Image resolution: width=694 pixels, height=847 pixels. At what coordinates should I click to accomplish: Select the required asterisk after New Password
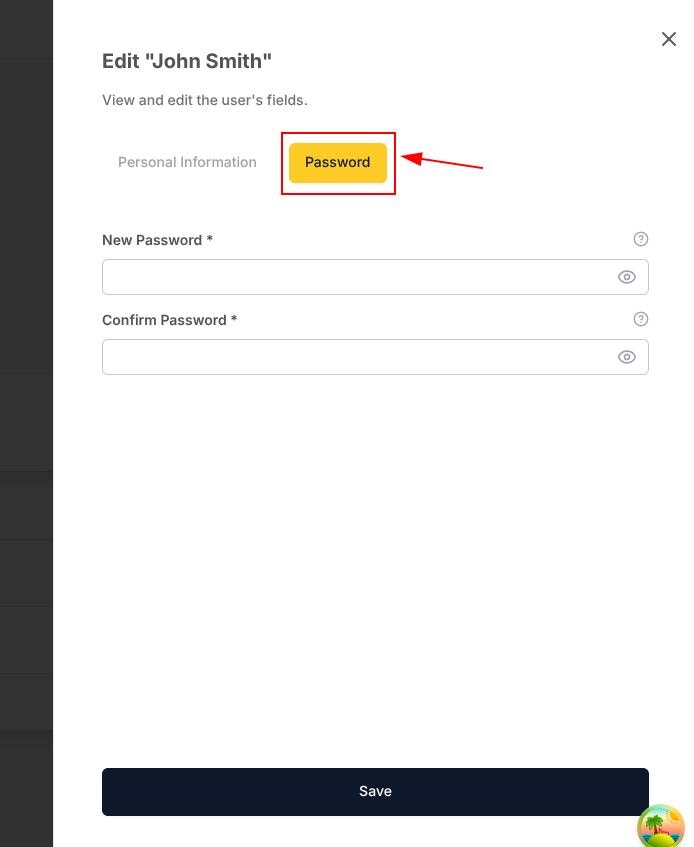tap(210, 238)
